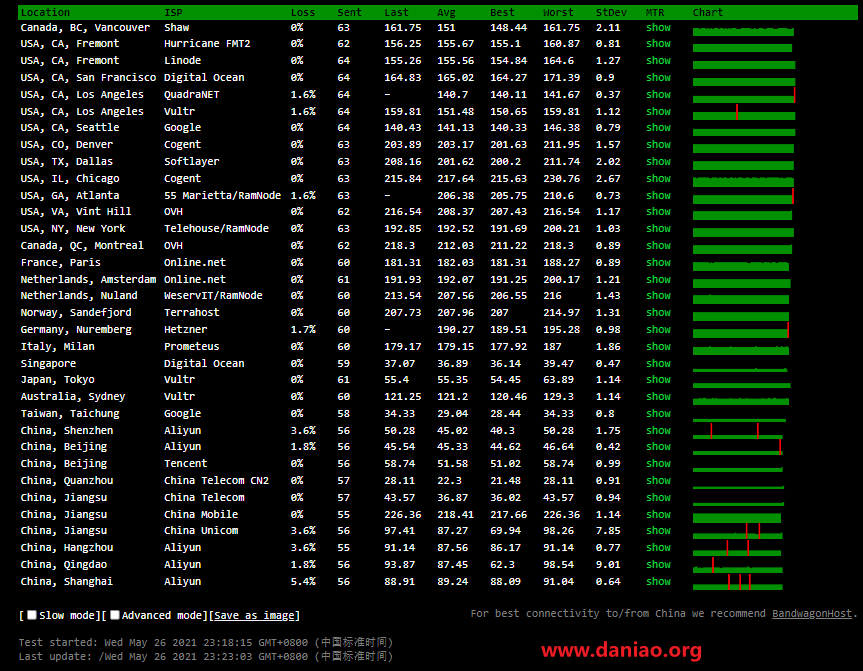Show MTR for Vancouver Shaw row
Image resolution: width=863 pixels, height=671 pixels.
point(658,28)
